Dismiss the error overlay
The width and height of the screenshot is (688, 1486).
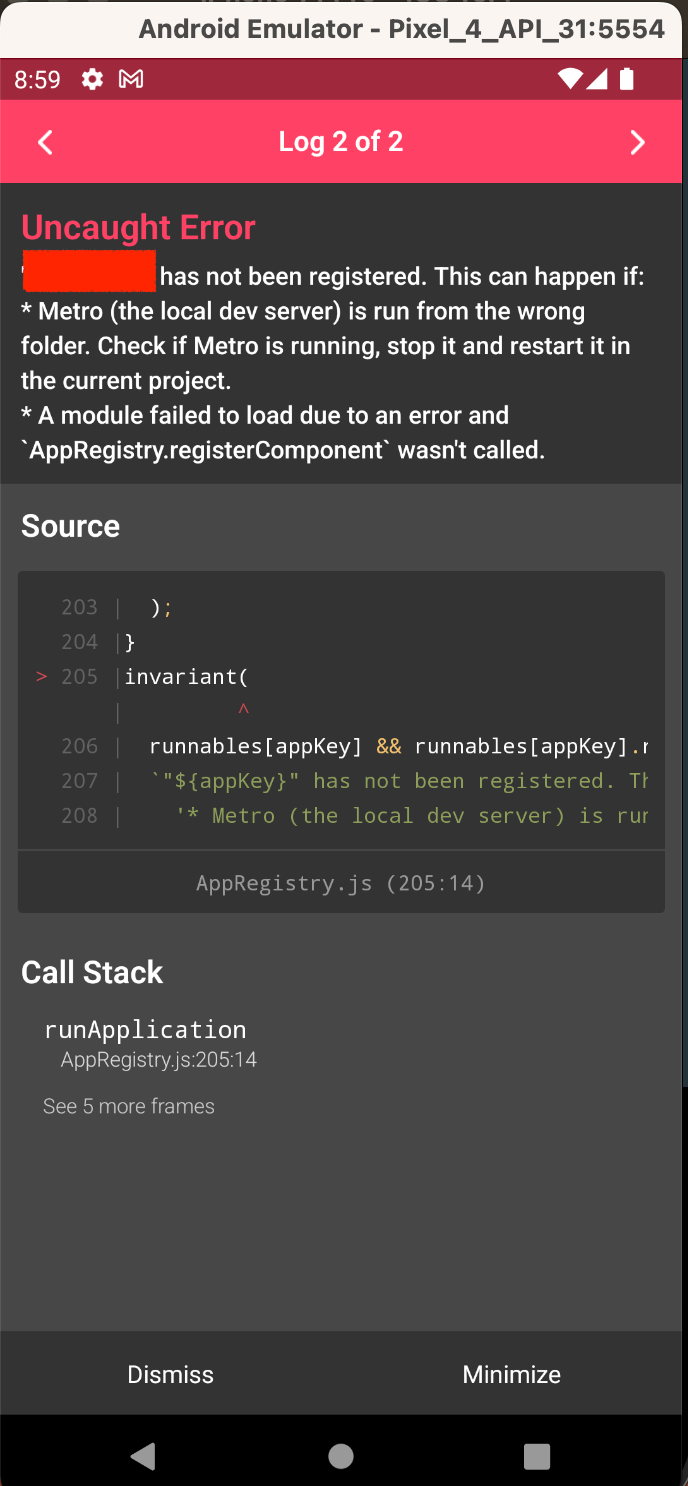pos(170,1374)
